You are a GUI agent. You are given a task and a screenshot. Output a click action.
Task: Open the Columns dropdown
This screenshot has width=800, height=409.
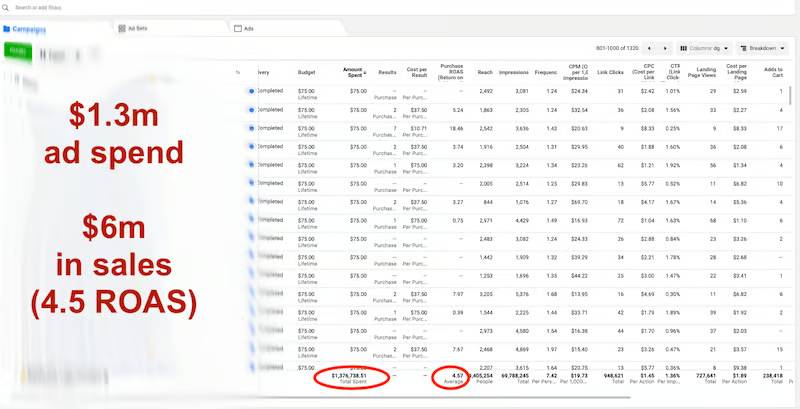point(704,47)
